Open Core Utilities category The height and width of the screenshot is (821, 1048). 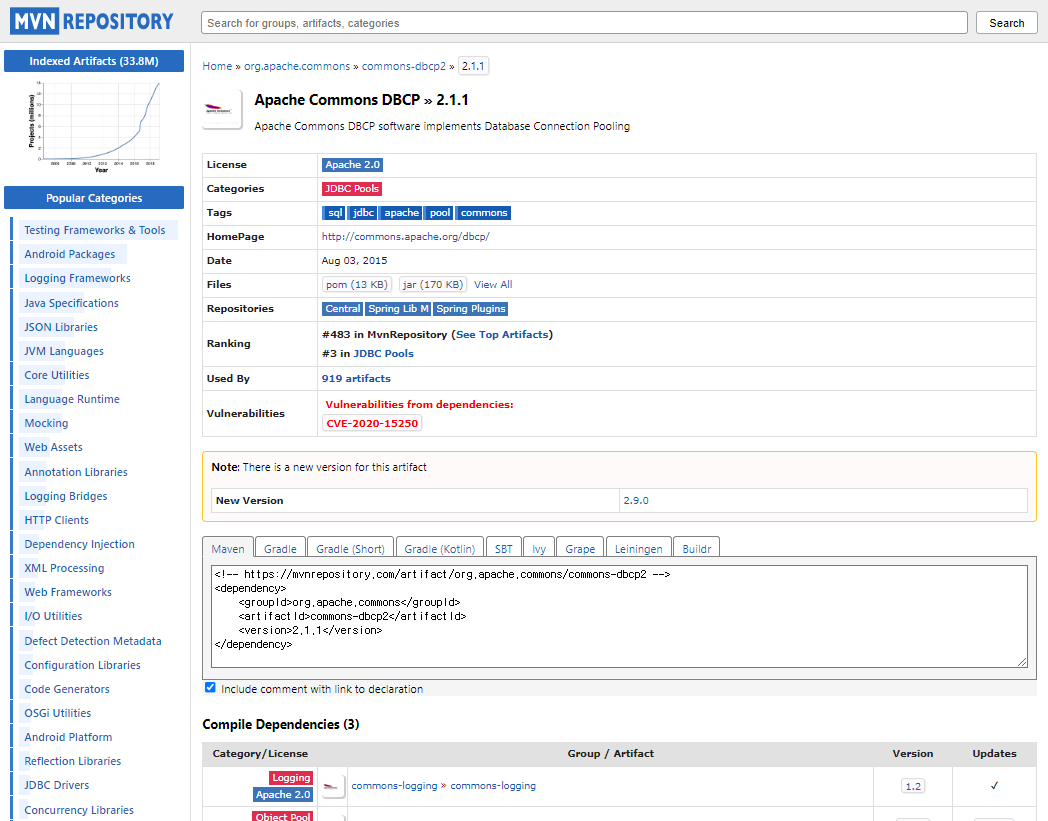click(57, 375)
